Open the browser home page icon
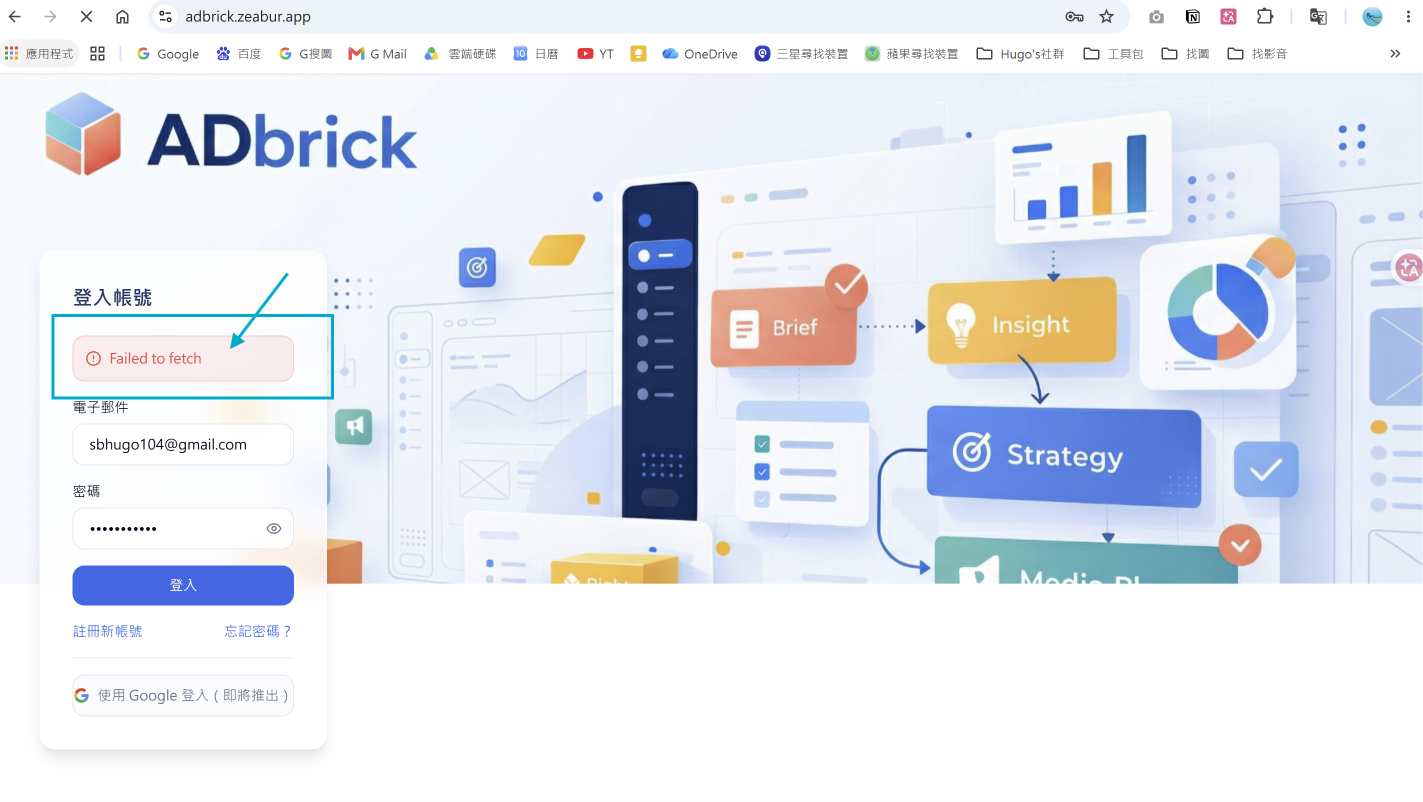This screenshot has width=1423, height=802. (122, 17)
